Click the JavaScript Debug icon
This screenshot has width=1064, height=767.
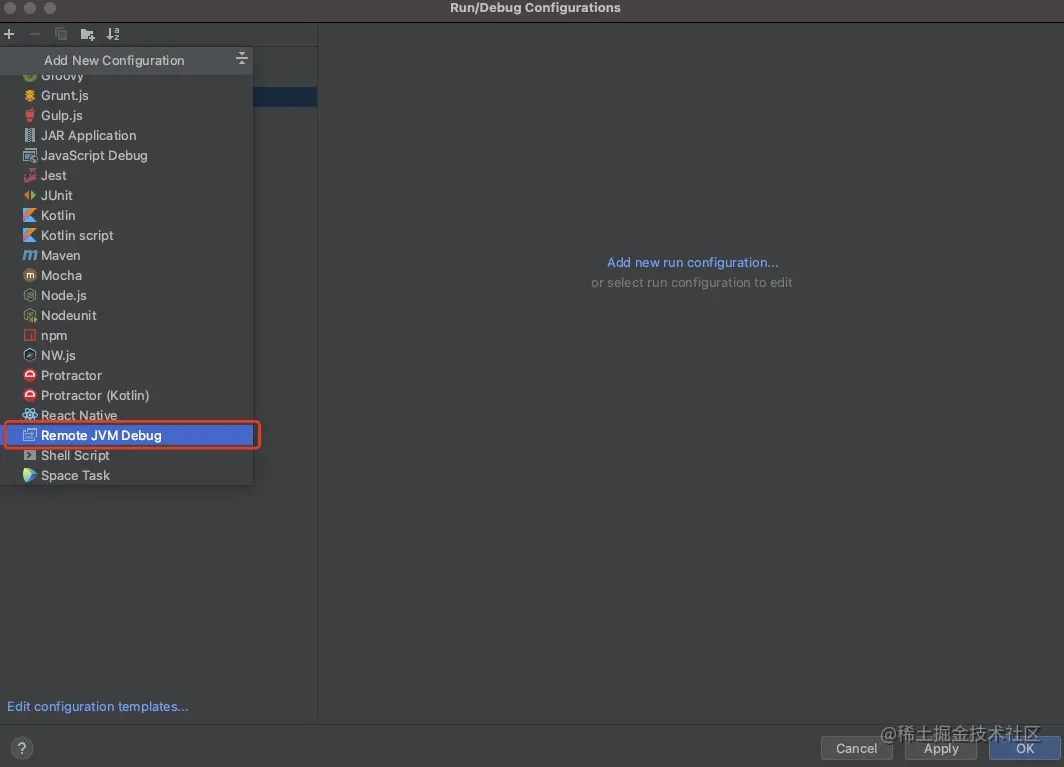[x=30, y=155]
